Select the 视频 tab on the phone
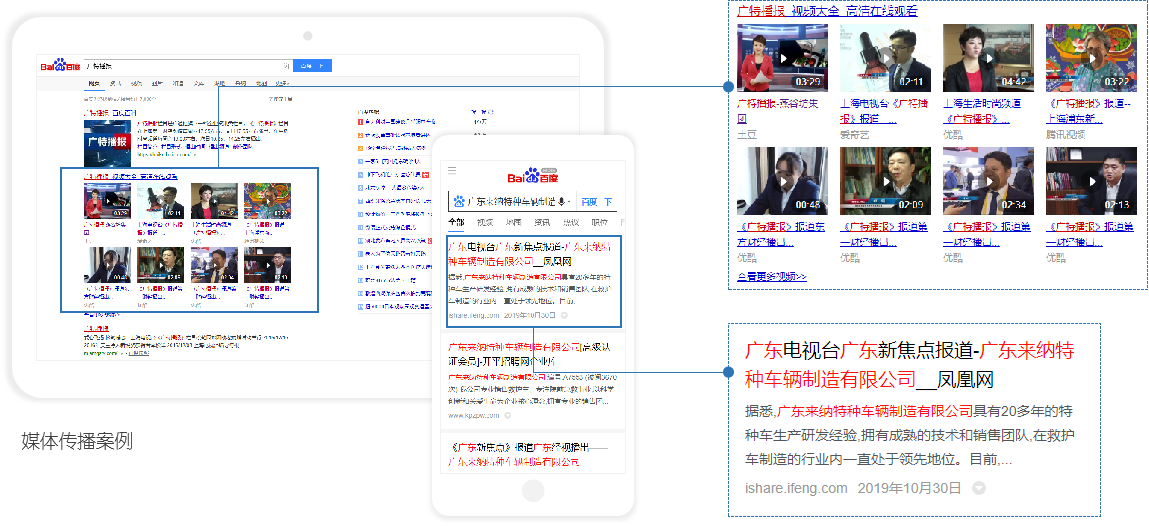The width and height of the screenshot is (1149, 526). (485, 223)
